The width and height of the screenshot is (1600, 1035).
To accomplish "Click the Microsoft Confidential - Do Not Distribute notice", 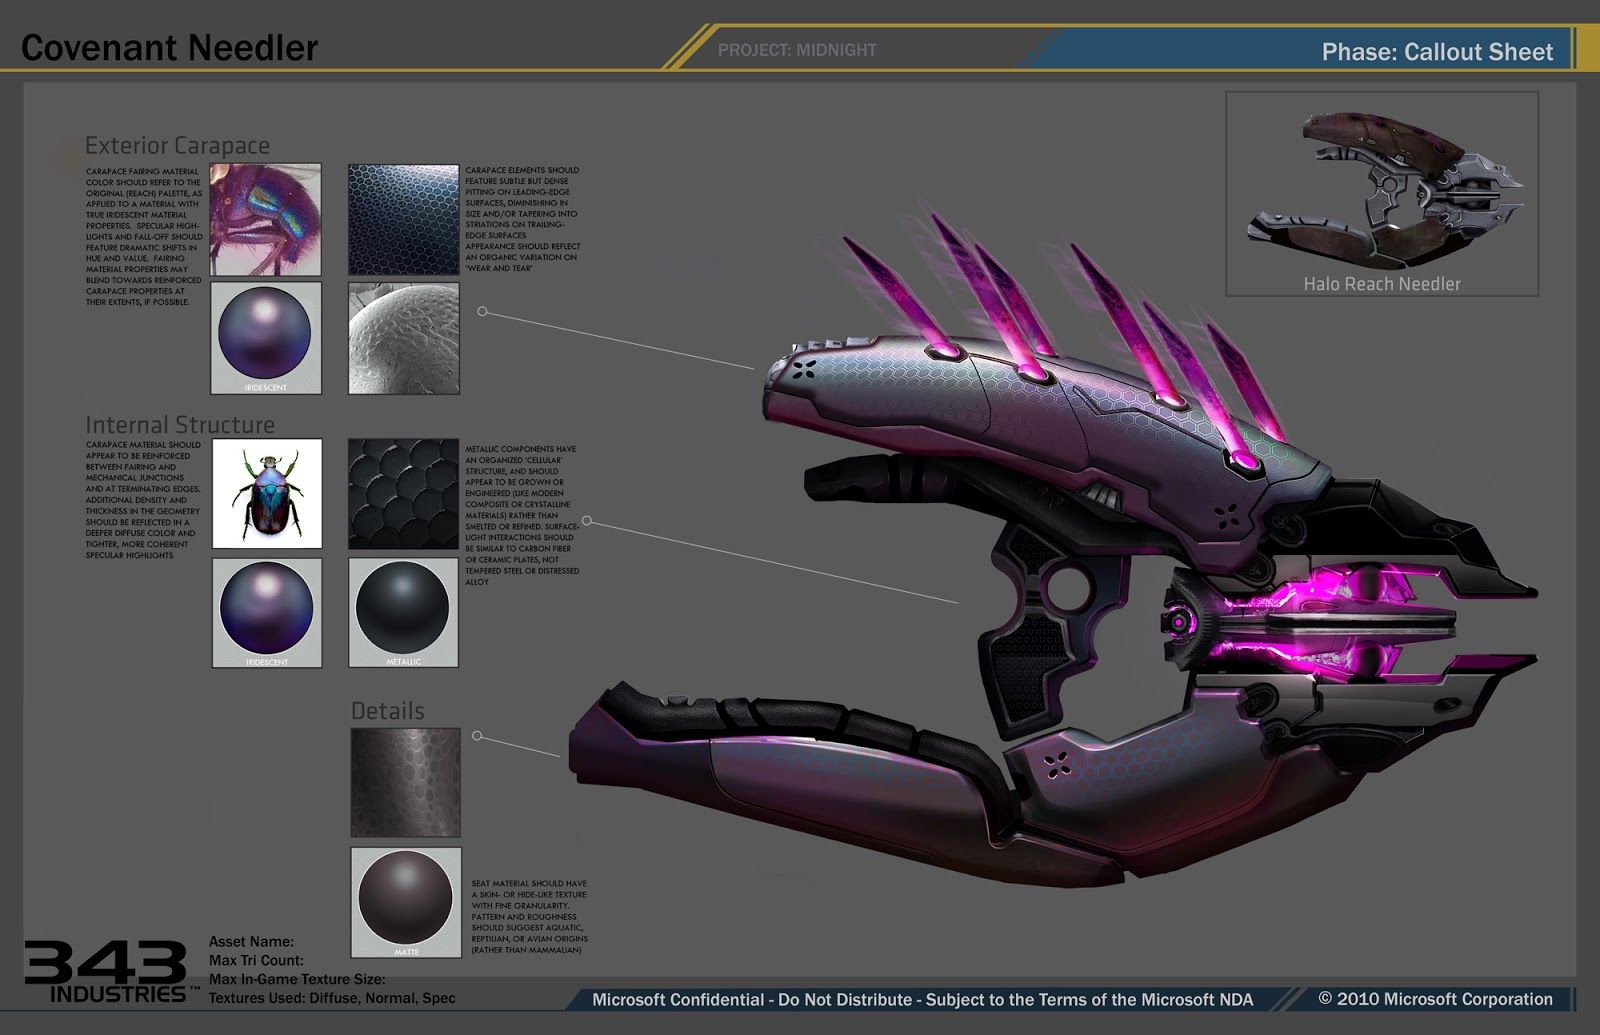I will 922,1000.
